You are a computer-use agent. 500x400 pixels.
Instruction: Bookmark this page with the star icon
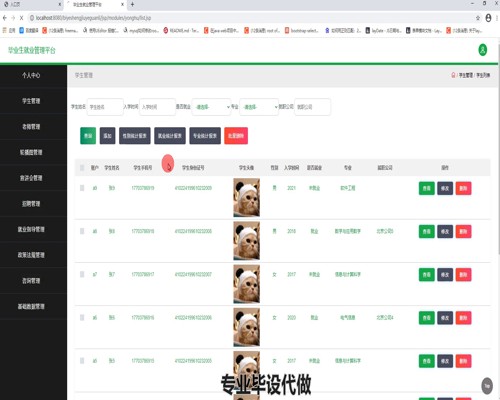click(478, 18)
